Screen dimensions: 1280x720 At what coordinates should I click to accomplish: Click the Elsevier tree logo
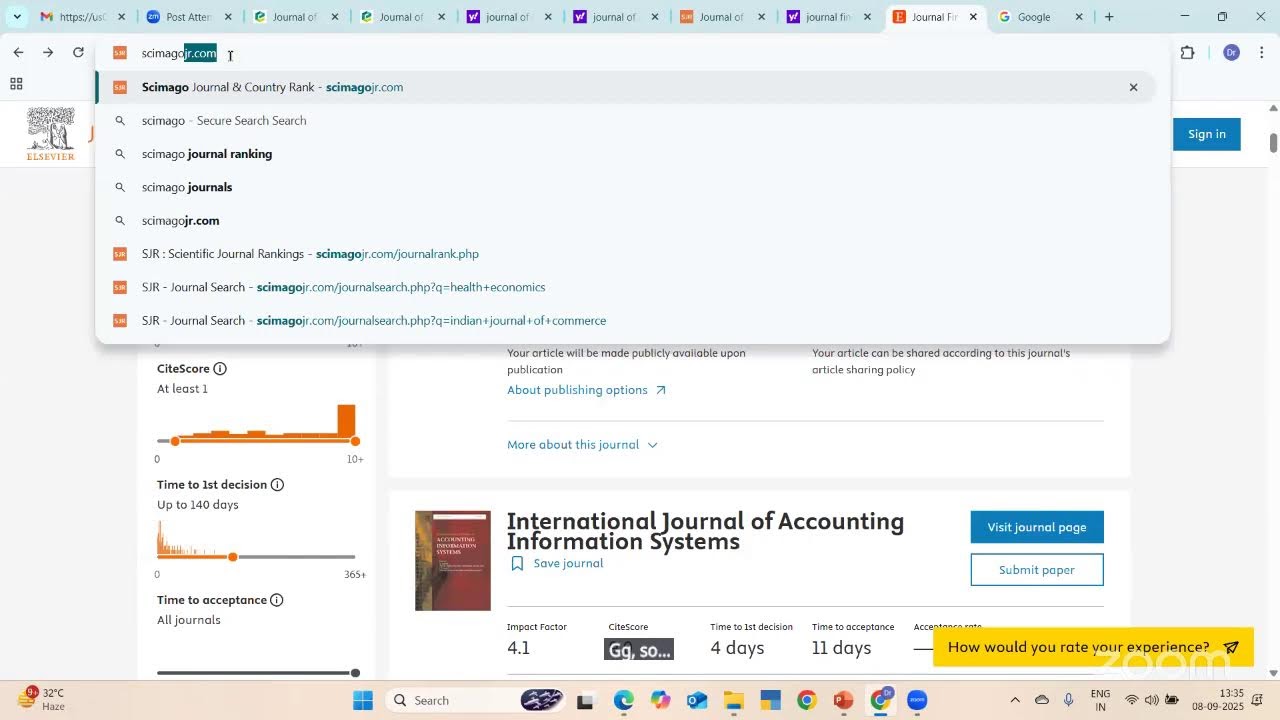click(x=51, y=134)
